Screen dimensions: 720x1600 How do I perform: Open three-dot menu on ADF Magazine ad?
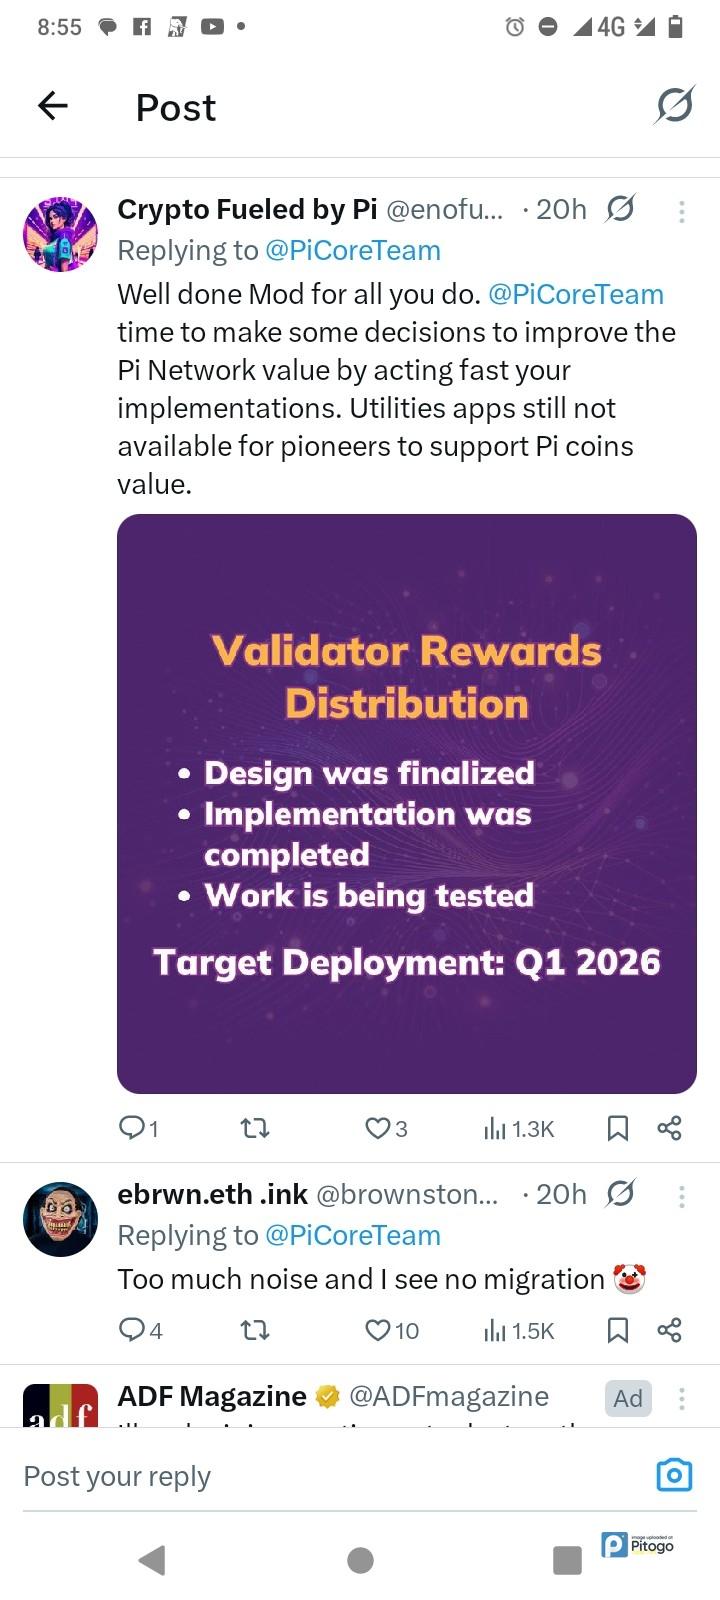click(x=681, y=1398)
